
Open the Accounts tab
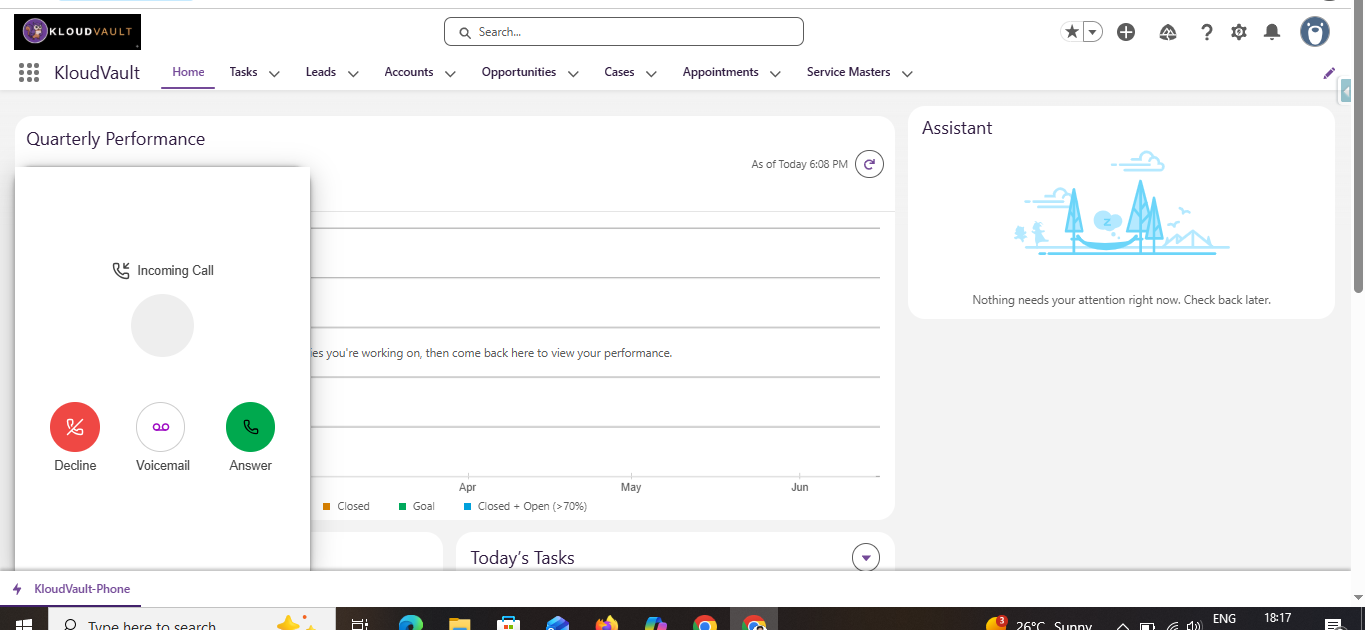pyautogui.click(x=409, y=72)
